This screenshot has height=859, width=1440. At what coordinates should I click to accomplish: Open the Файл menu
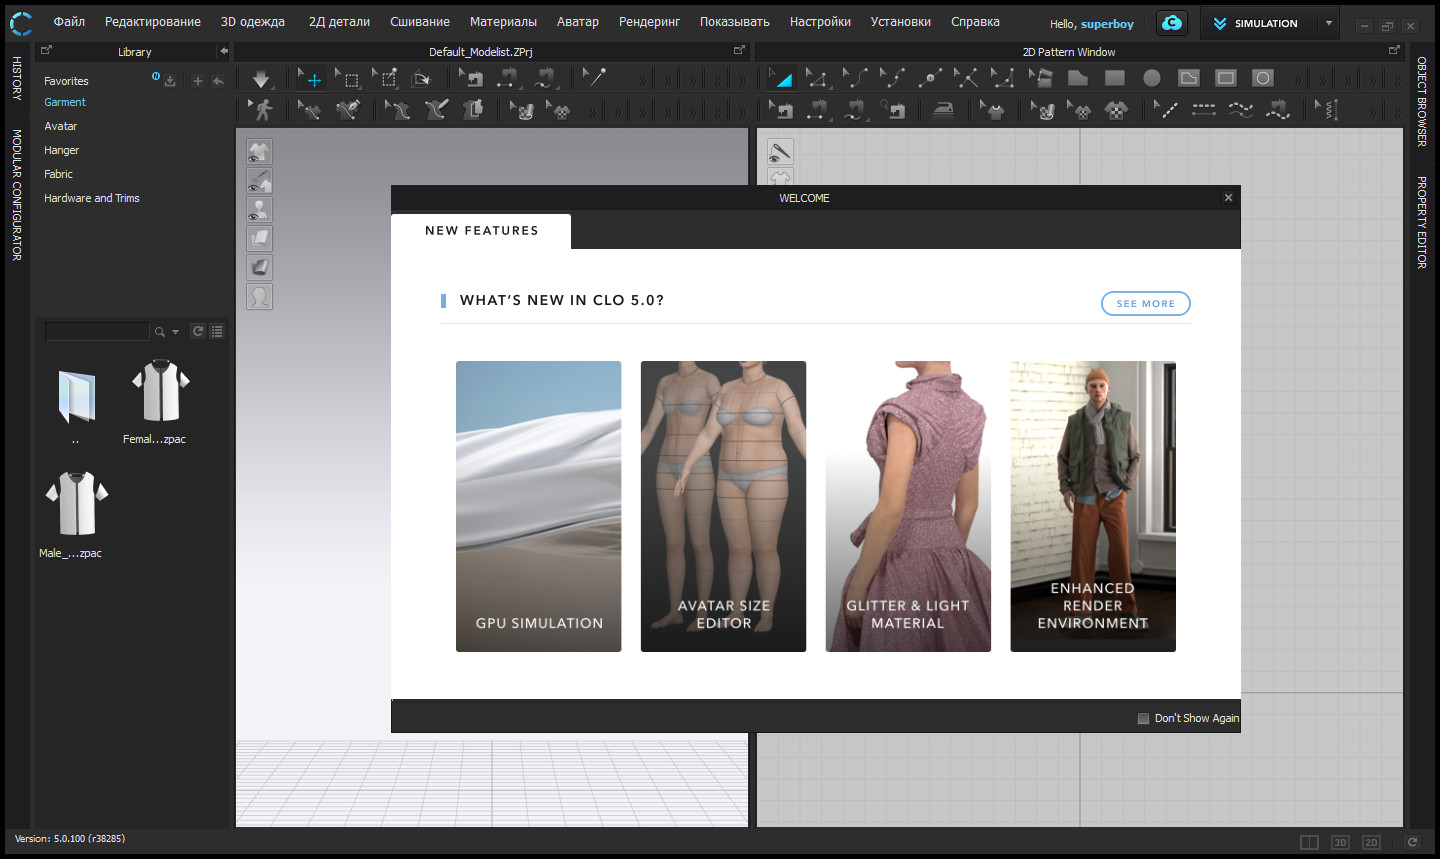tap(69, 22)
